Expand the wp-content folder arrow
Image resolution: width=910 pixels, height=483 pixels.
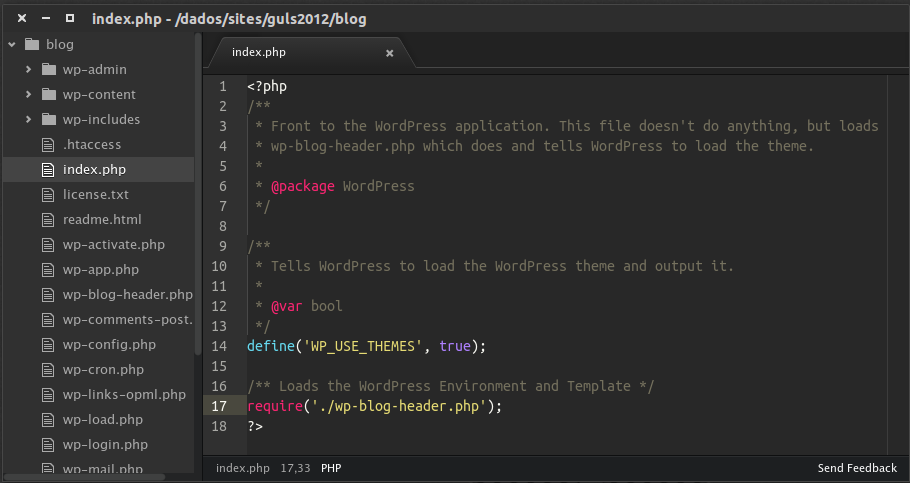[28, 94]
